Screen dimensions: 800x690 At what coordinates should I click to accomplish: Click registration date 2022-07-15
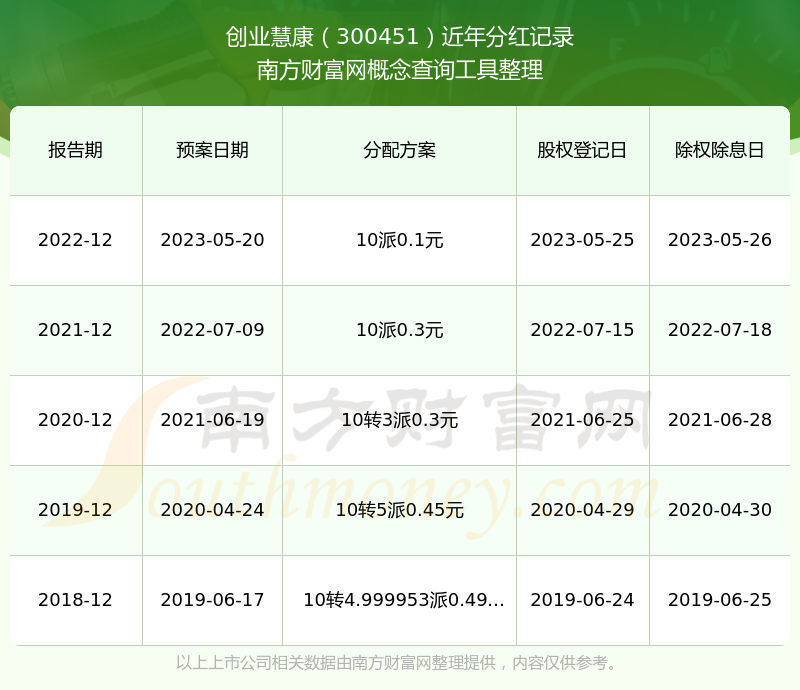[582, 330]
